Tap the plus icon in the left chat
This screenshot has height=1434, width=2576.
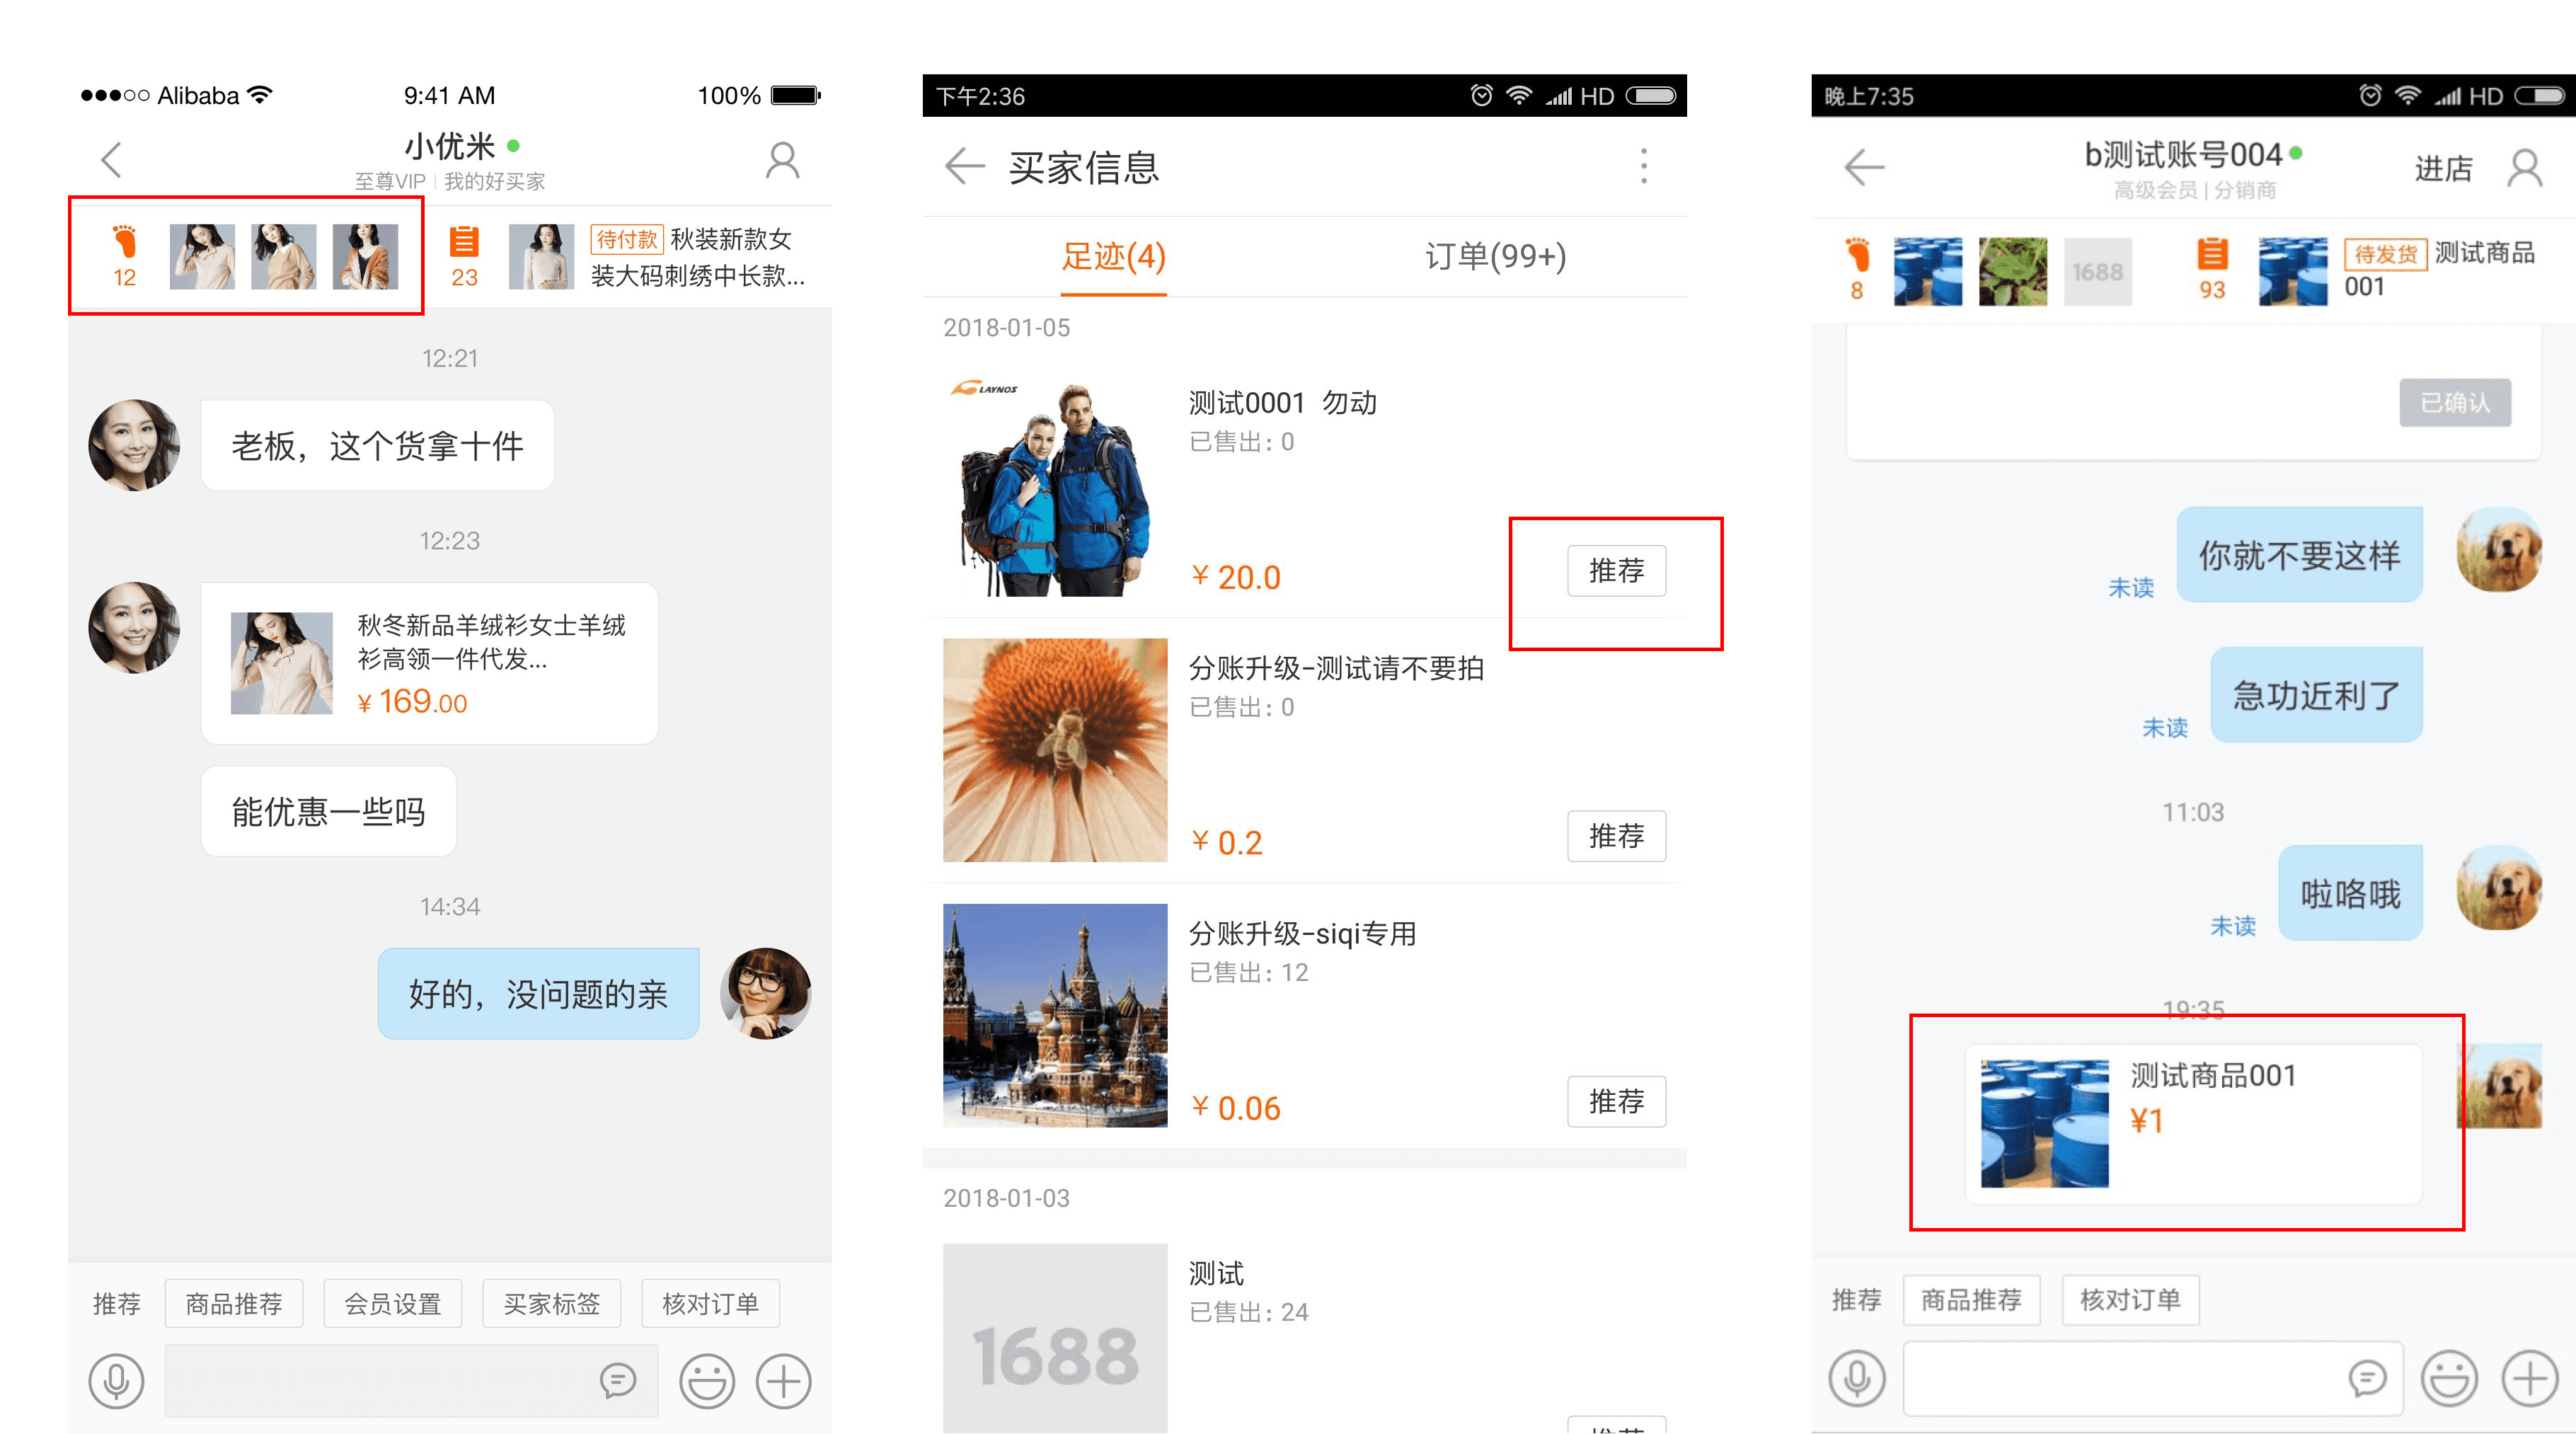783,1381
